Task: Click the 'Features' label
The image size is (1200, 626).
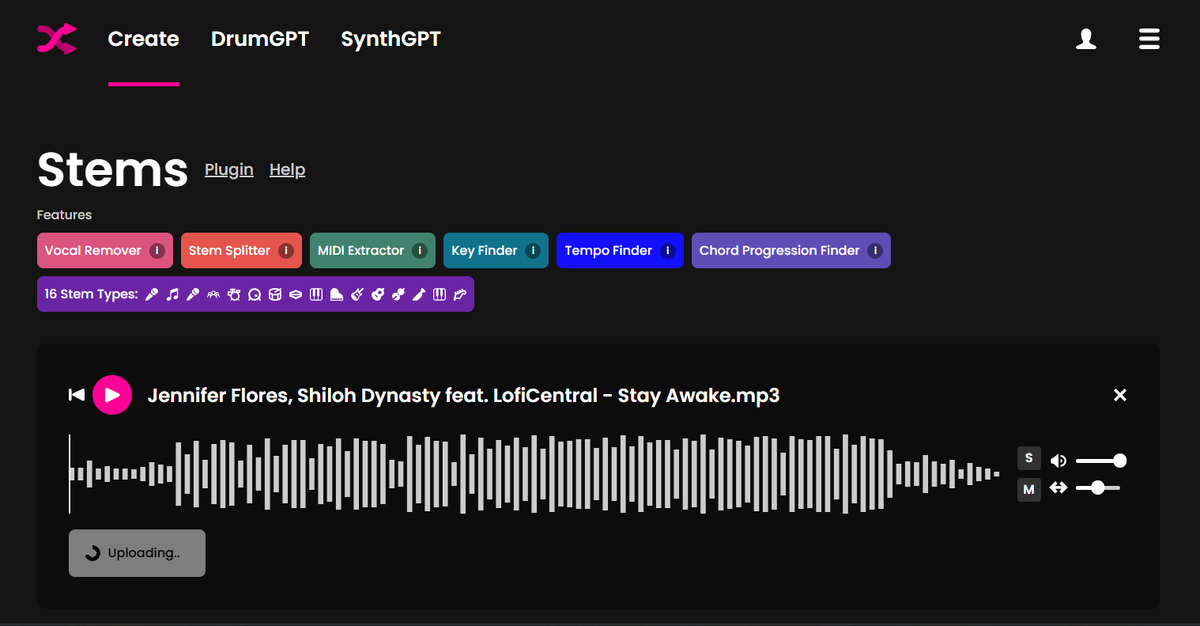Action: pyautogui.click(x=64, y=215)
